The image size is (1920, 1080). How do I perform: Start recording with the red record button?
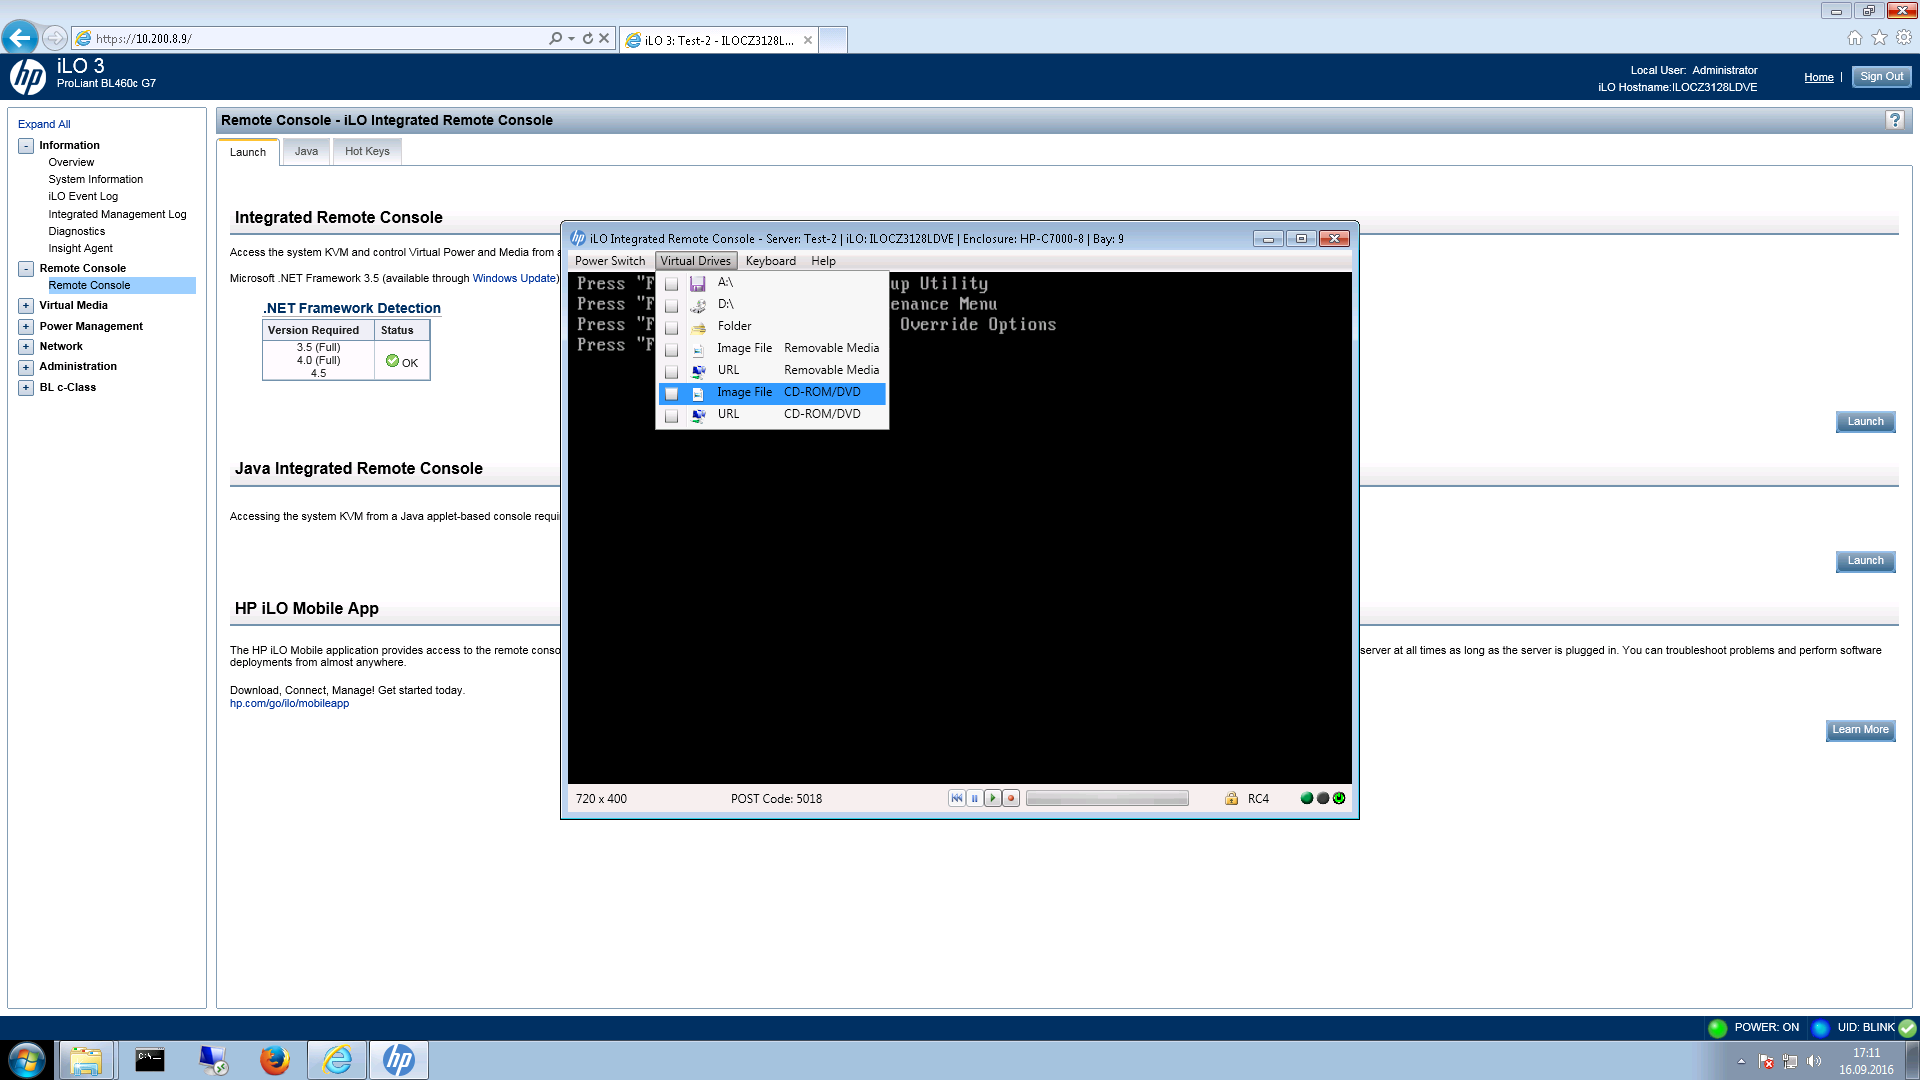[1011, 798]
